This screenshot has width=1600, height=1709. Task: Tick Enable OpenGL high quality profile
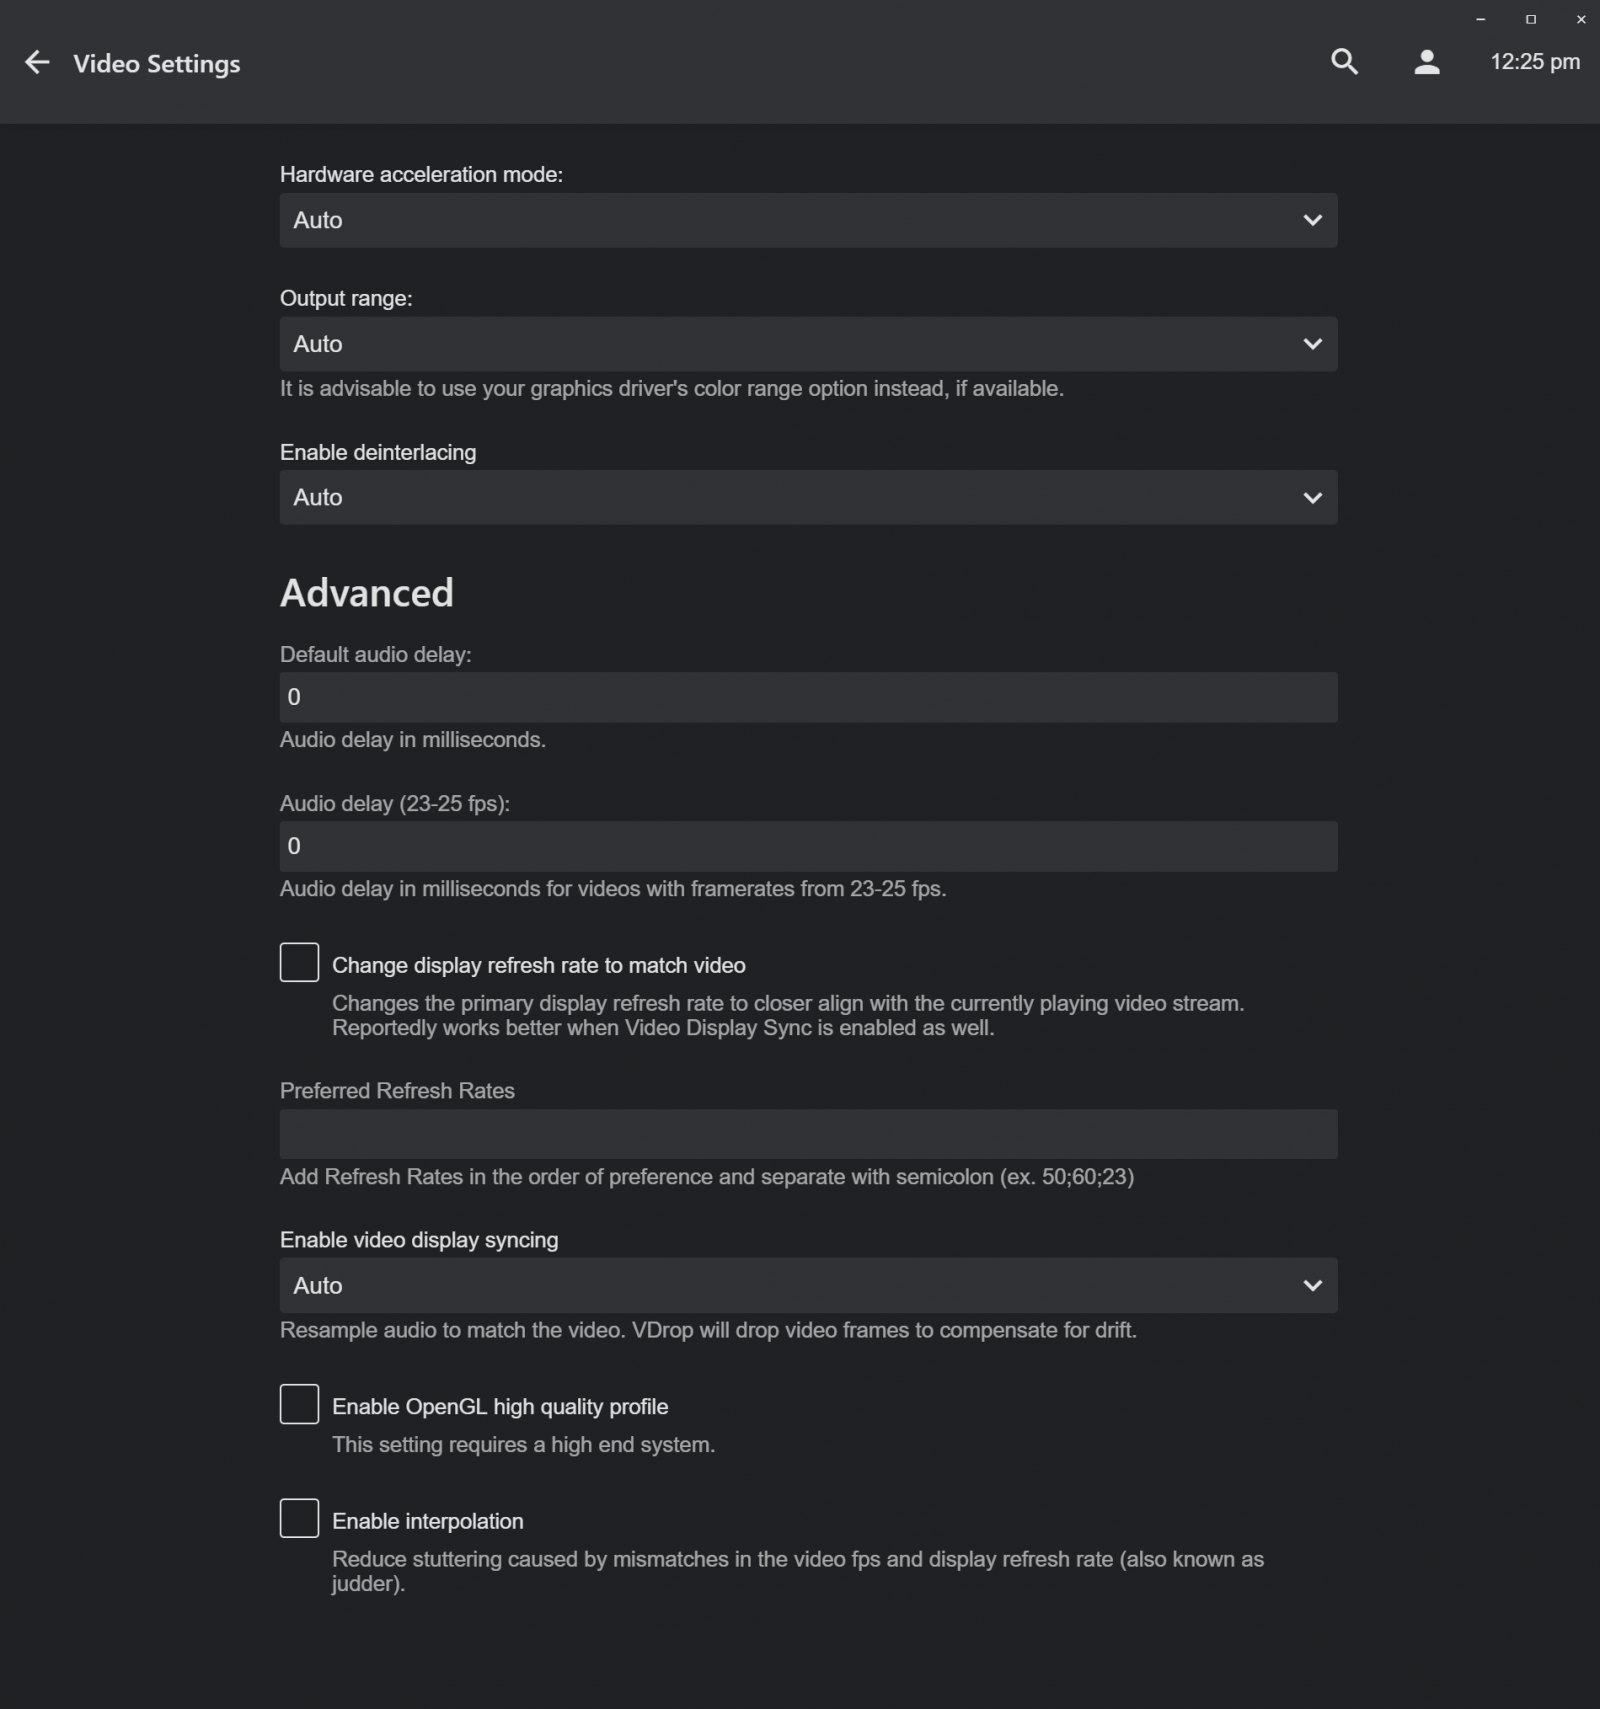pyautogui.click(x=299, y=1404)
